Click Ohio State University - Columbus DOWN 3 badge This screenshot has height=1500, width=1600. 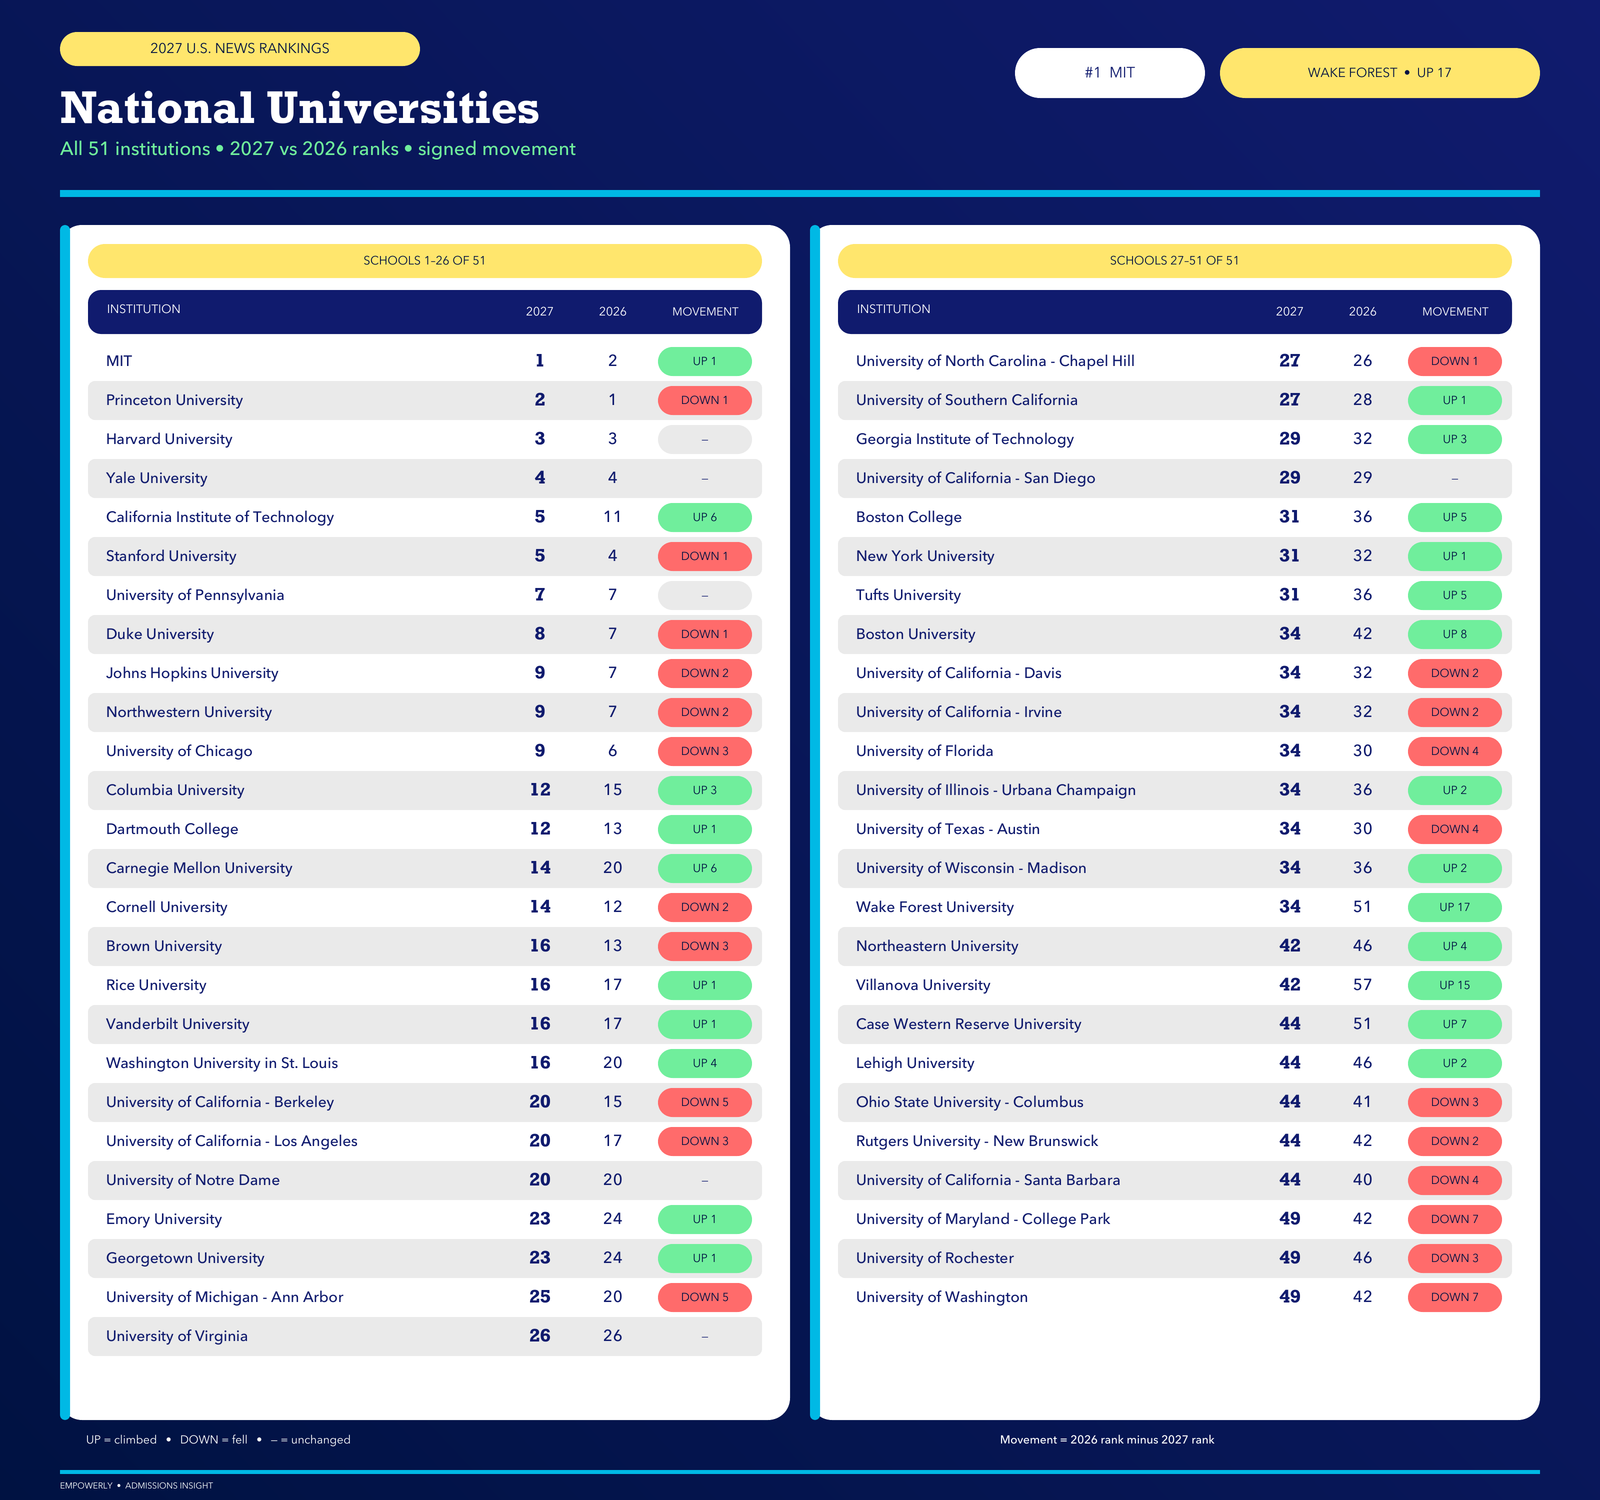tap(1455, 1102)
